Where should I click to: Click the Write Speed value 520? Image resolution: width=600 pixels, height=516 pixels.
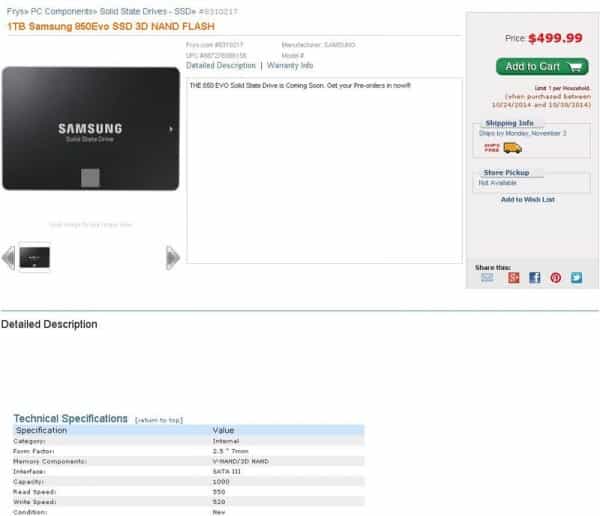click(x=219, y=501)
